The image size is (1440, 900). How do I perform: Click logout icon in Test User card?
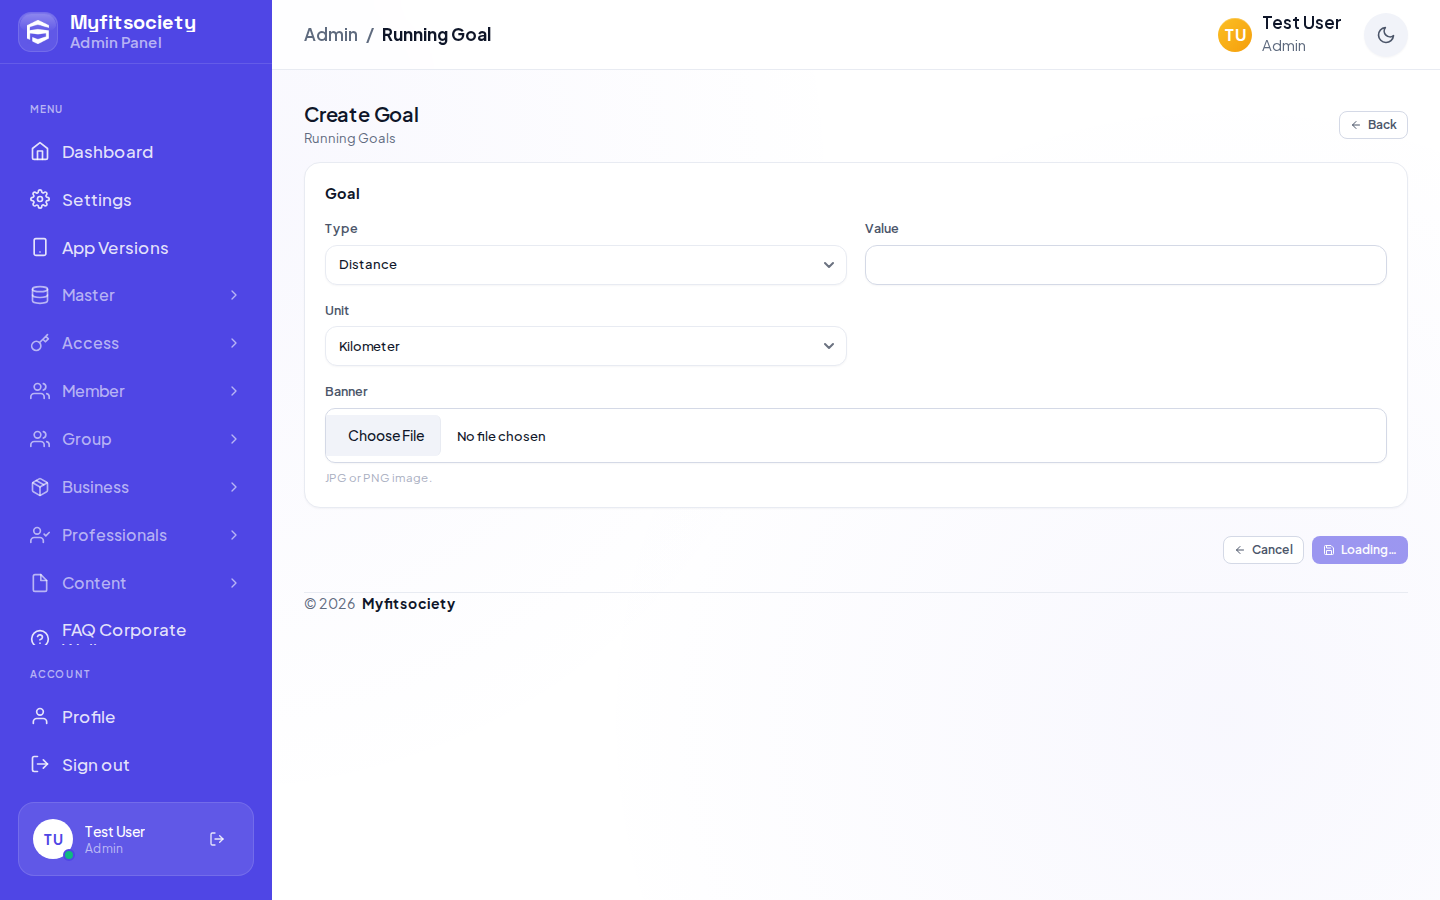(x=217, y=839)
